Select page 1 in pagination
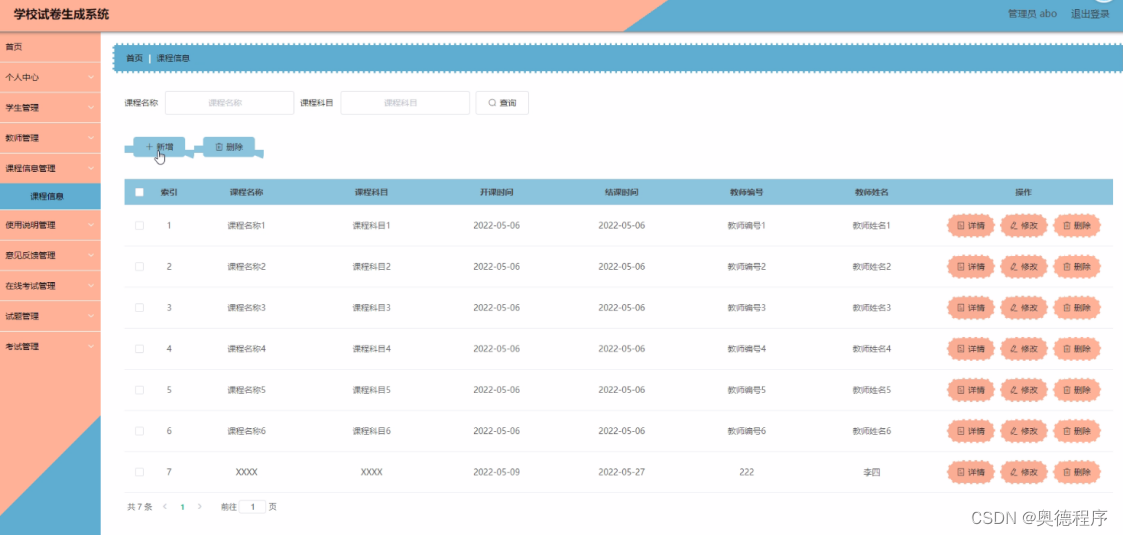1123x536 pixels. click(182, 507)
